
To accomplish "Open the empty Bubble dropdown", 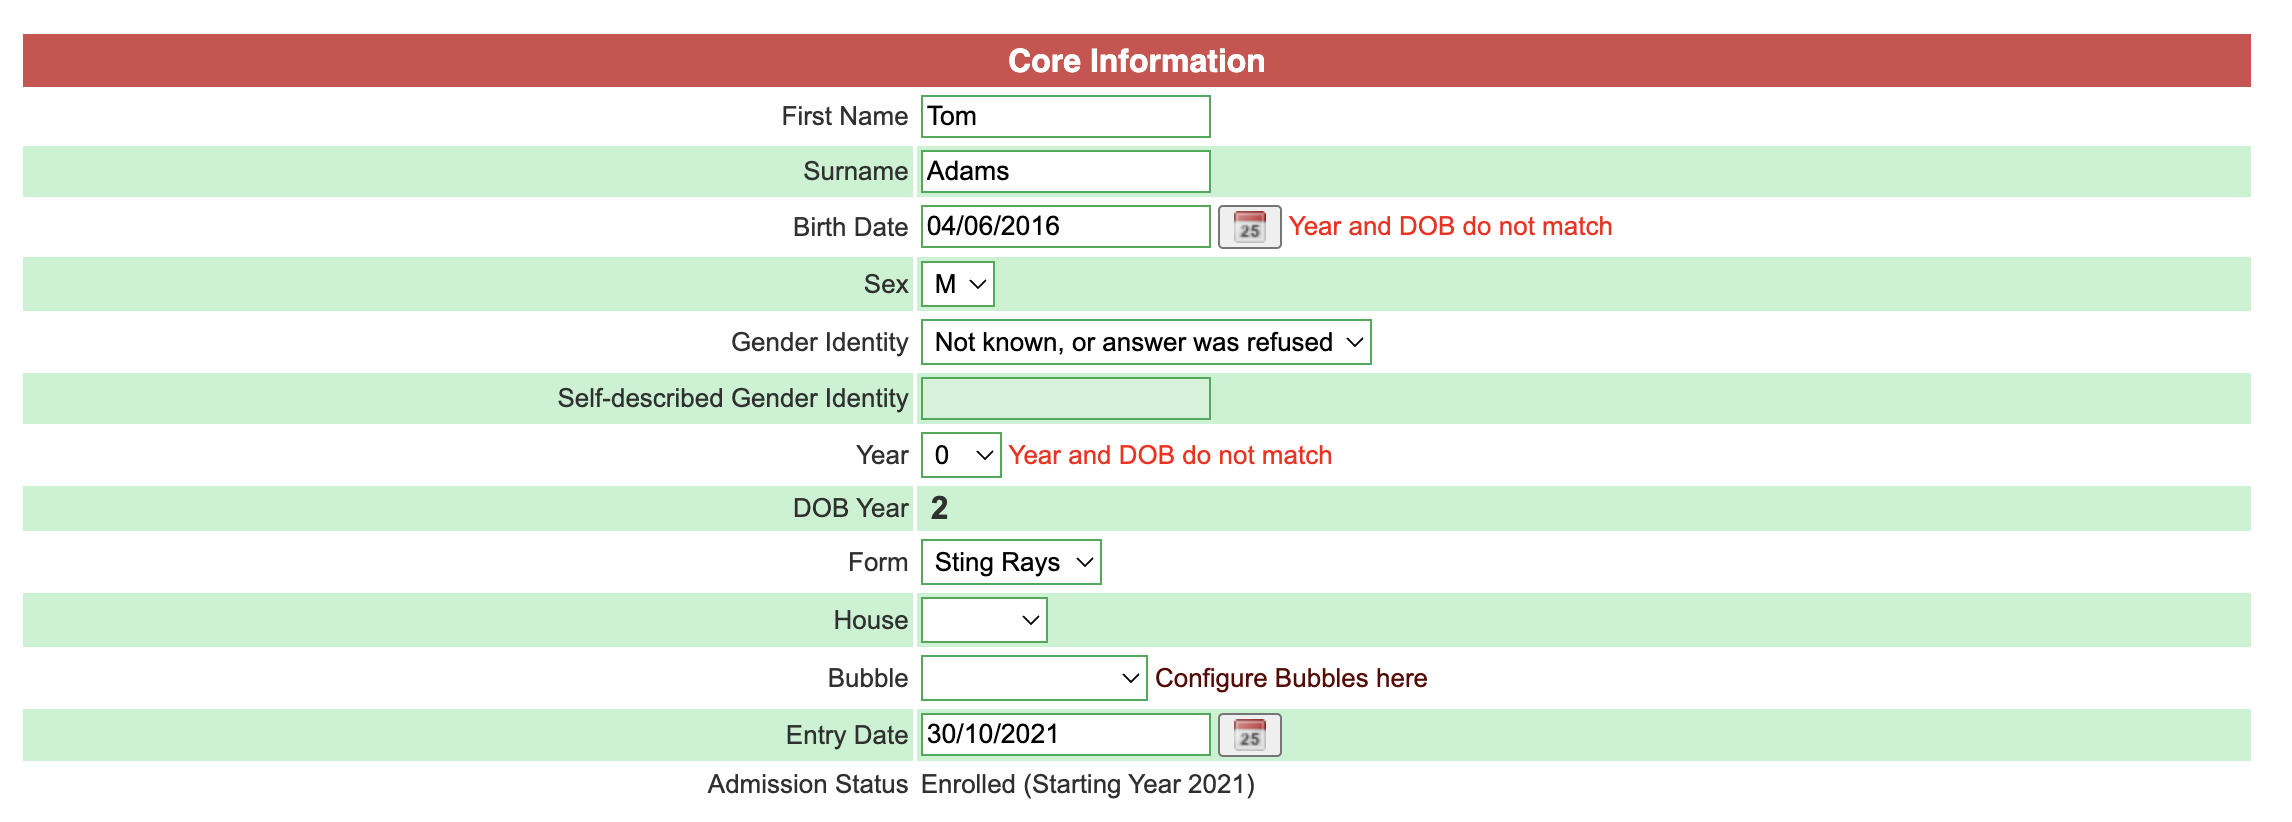I will (1033, 678).
